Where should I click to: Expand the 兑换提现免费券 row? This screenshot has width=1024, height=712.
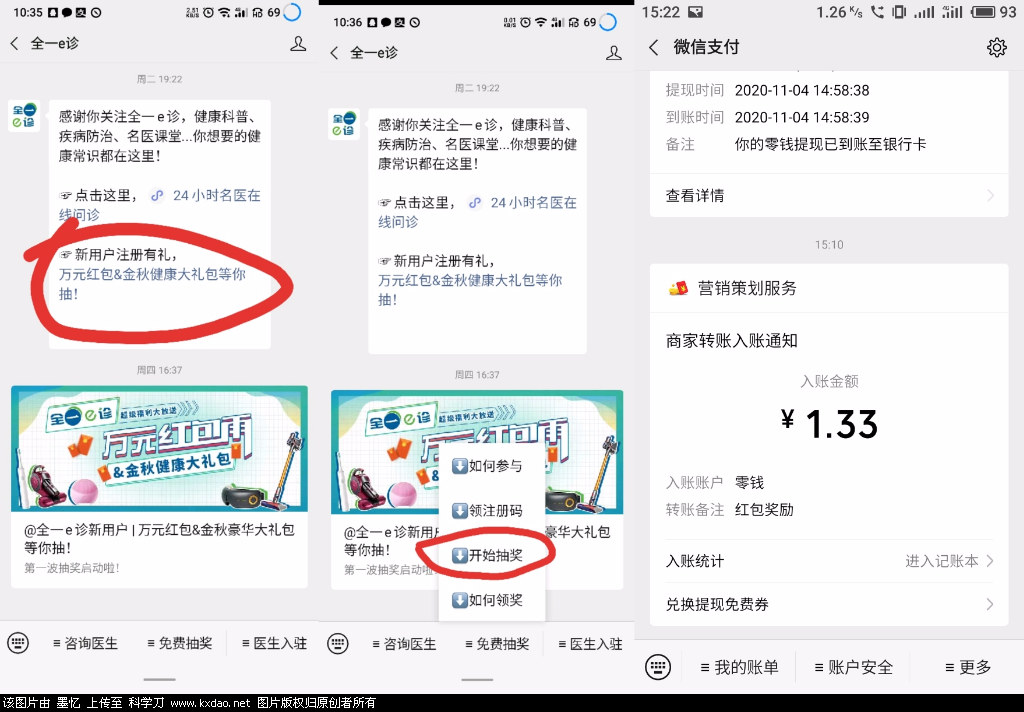(x=828, y=604)
